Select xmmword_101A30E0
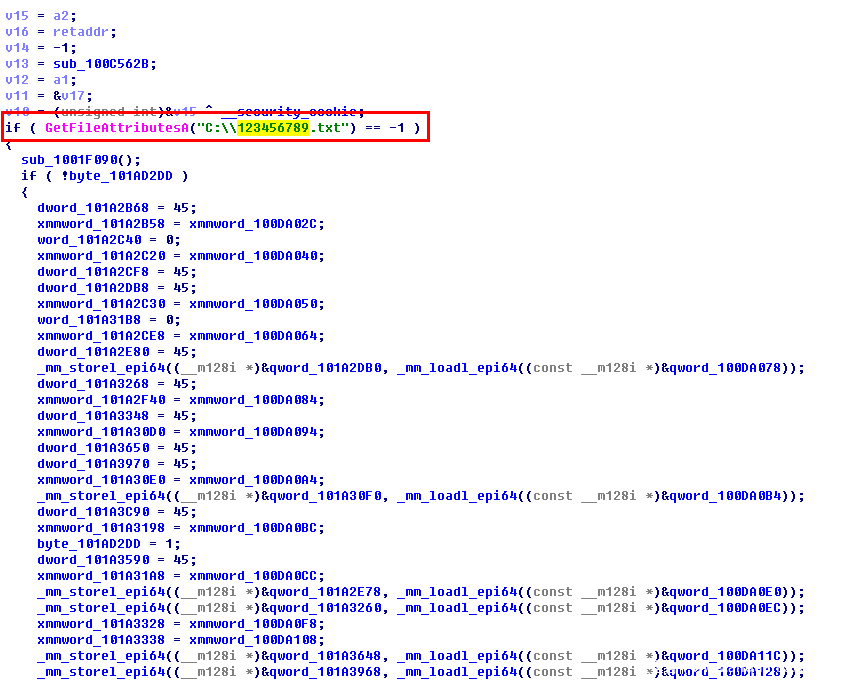Image resolution: width=853 pixels, height=686 pixels. click(x=101, y=480)
